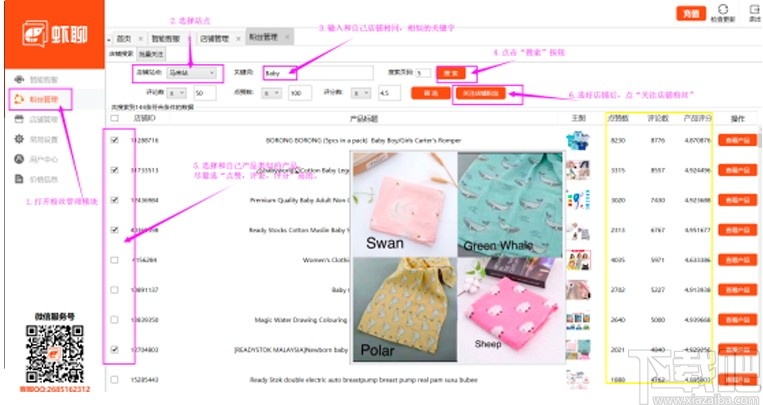The height and width of the screenshot is (405, 763).
Task: Toggle the select-all checkbox in table header
Action: (114, 118)
